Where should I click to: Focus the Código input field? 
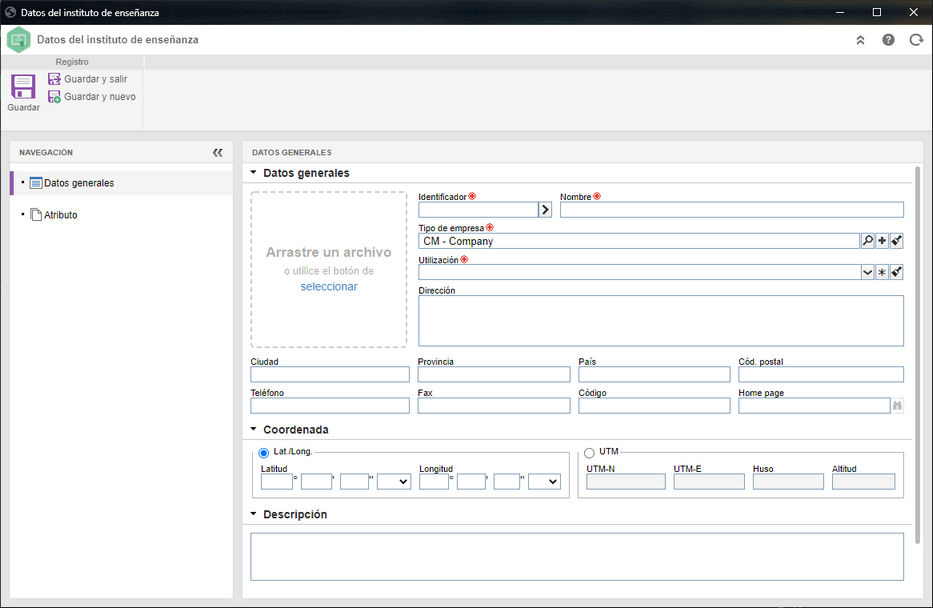(x=654, y=406)
